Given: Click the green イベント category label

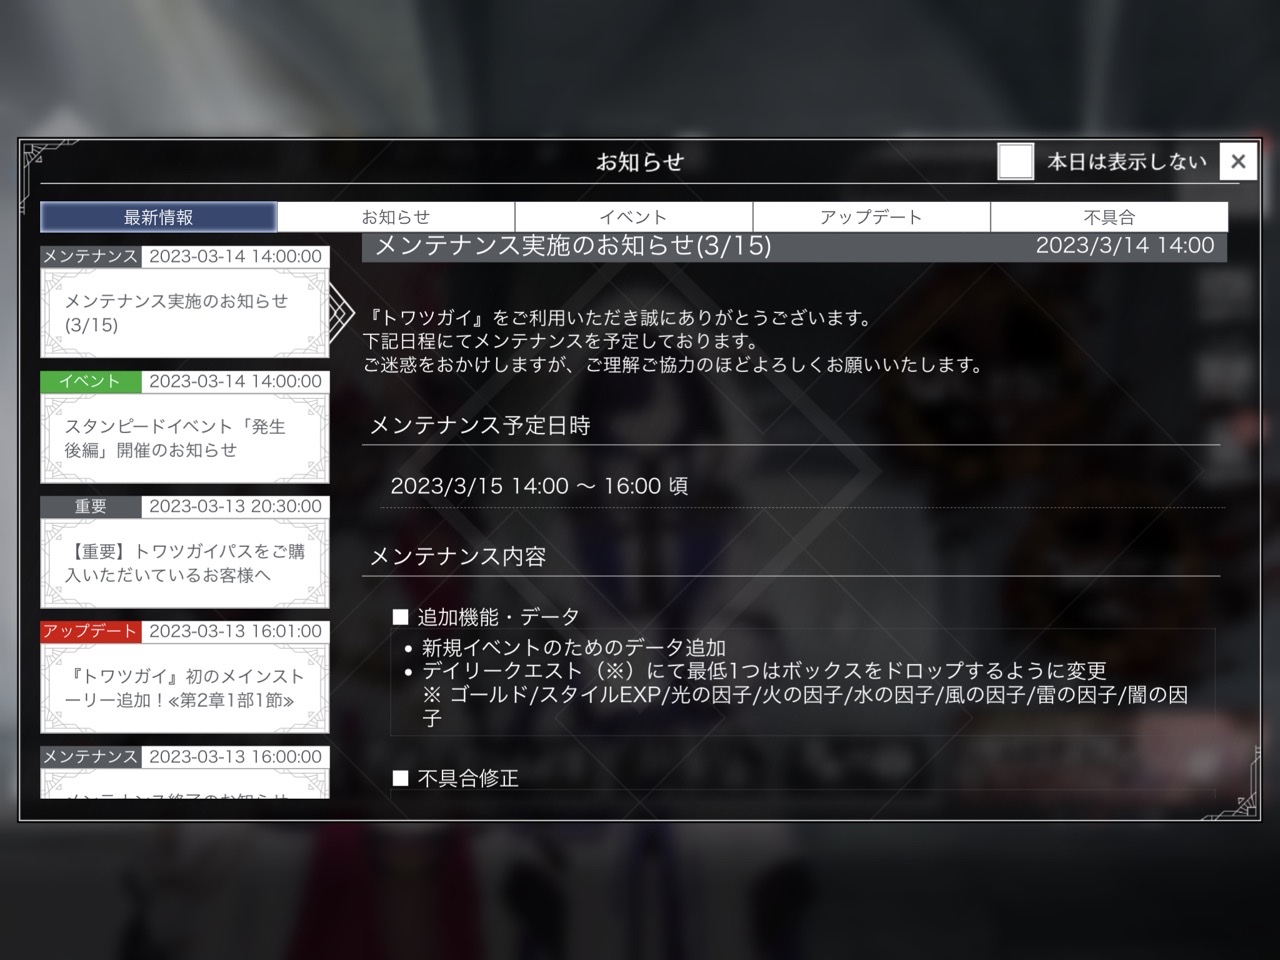Looking at the screenshot, I should (x=90, y=381).
